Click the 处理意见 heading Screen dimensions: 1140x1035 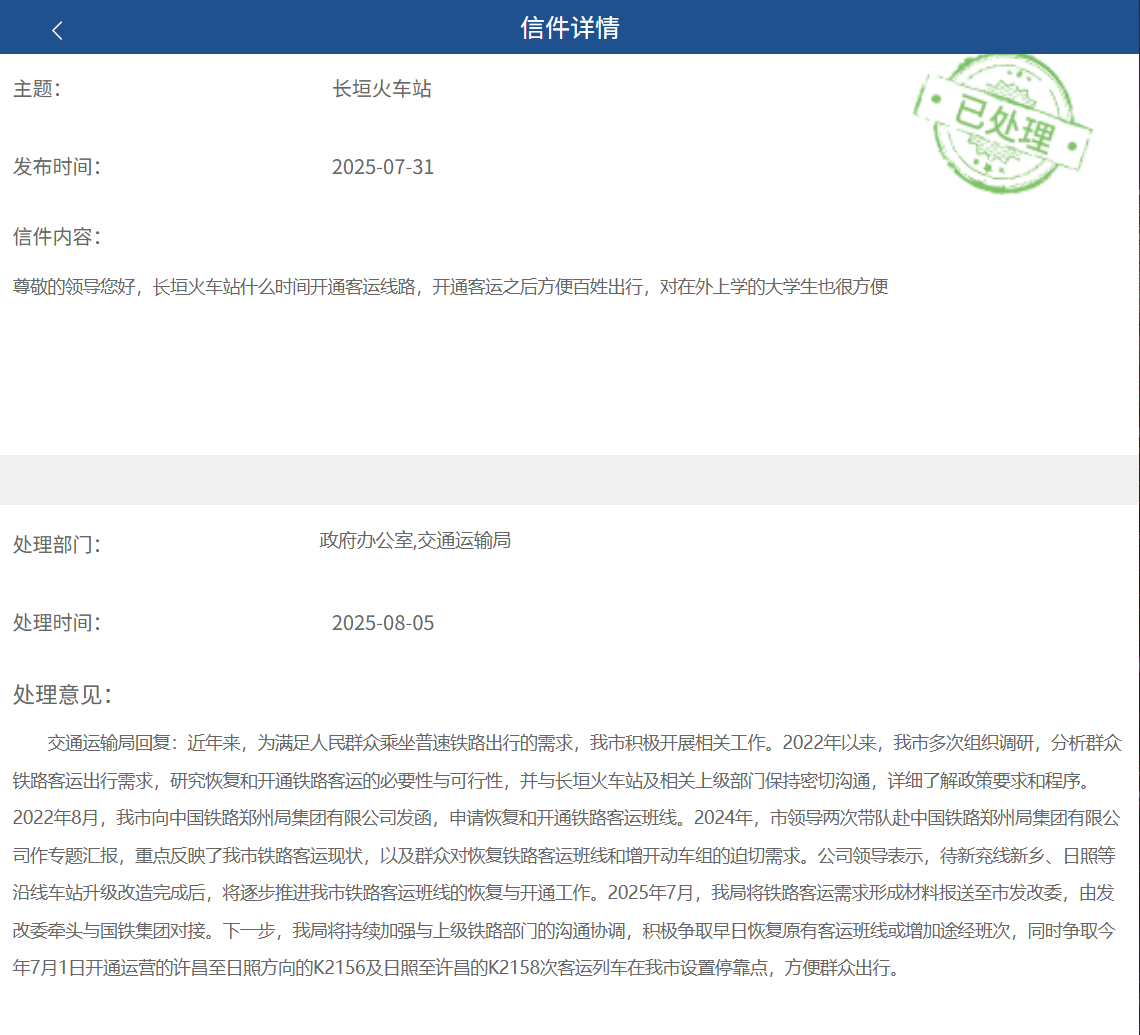[62, 695]
